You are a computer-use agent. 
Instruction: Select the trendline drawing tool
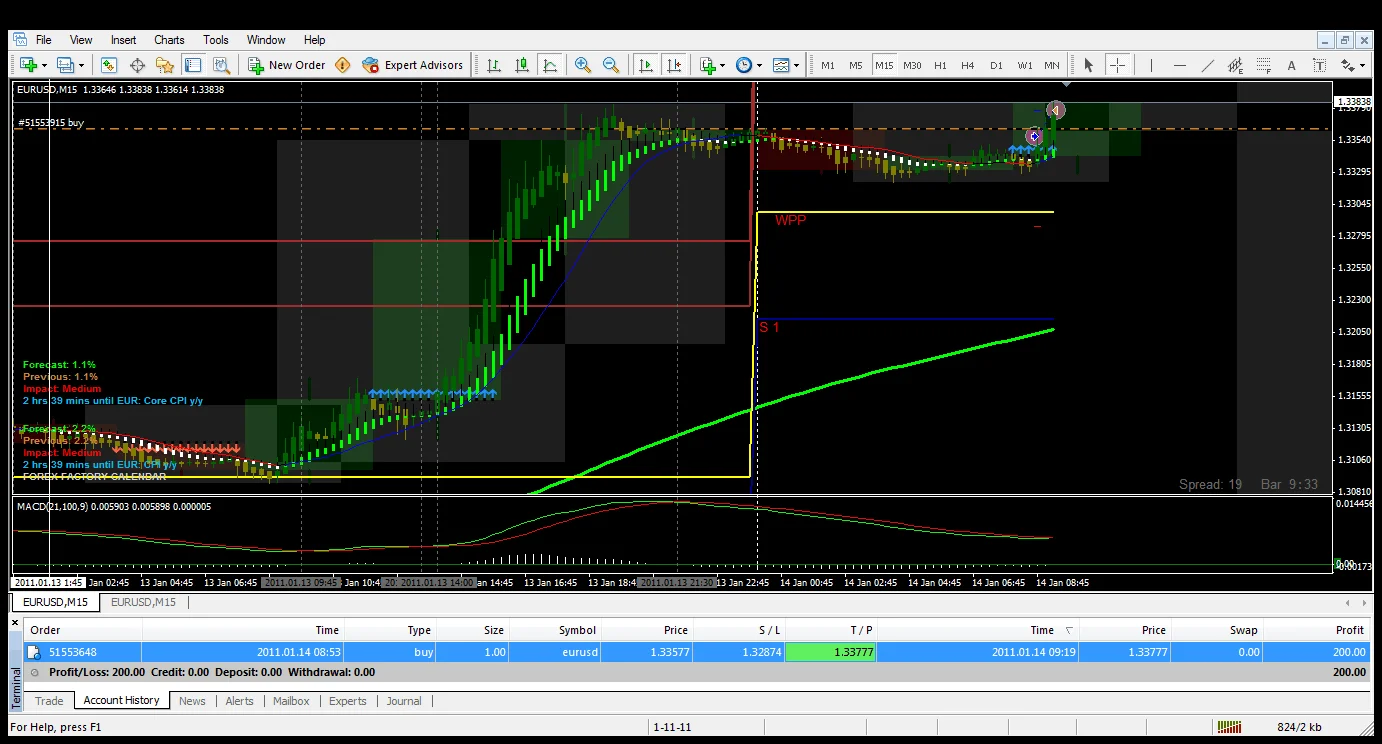point(1208,65)
